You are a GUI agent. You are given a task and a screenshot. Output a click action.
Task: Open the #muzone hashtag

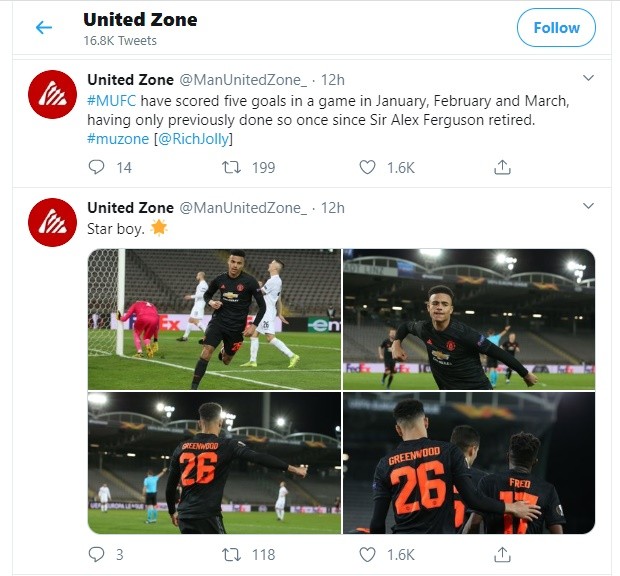118,138
